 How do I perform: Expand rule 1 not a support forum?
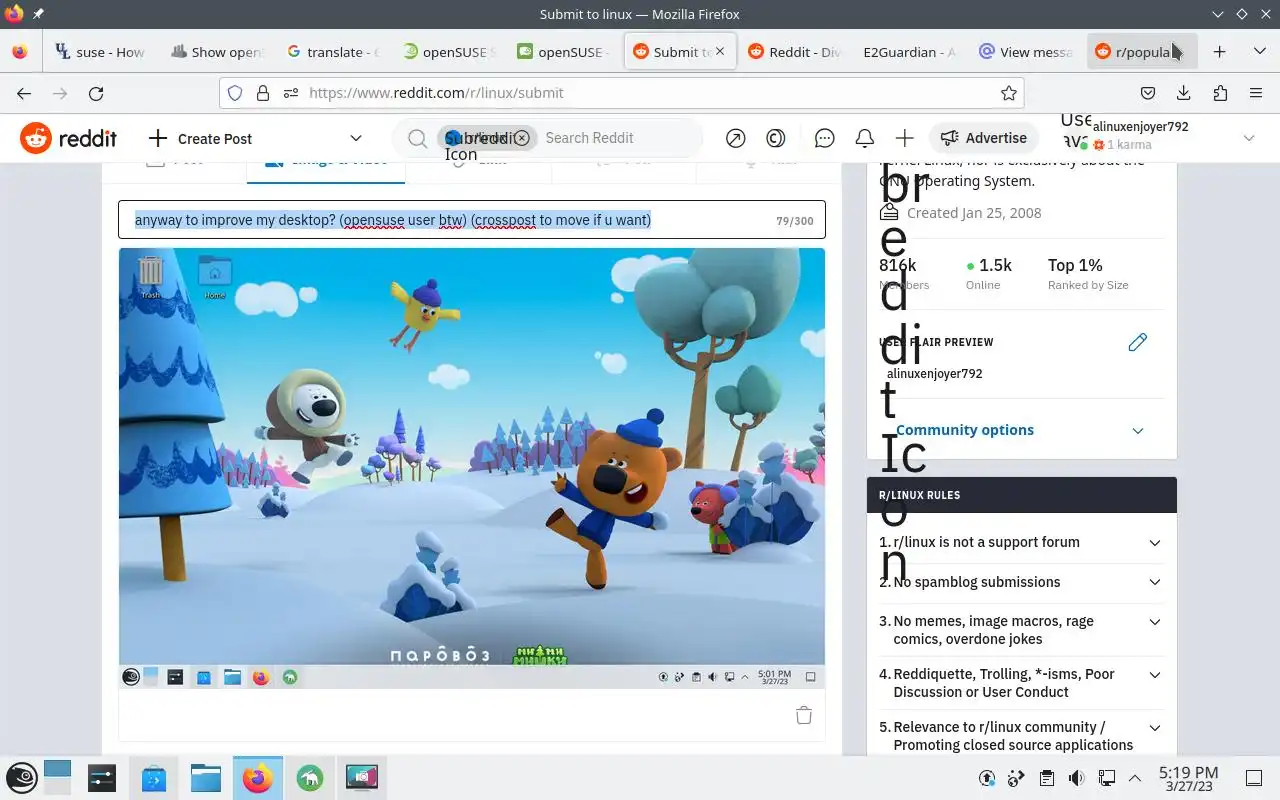(x=1020, y=542)
